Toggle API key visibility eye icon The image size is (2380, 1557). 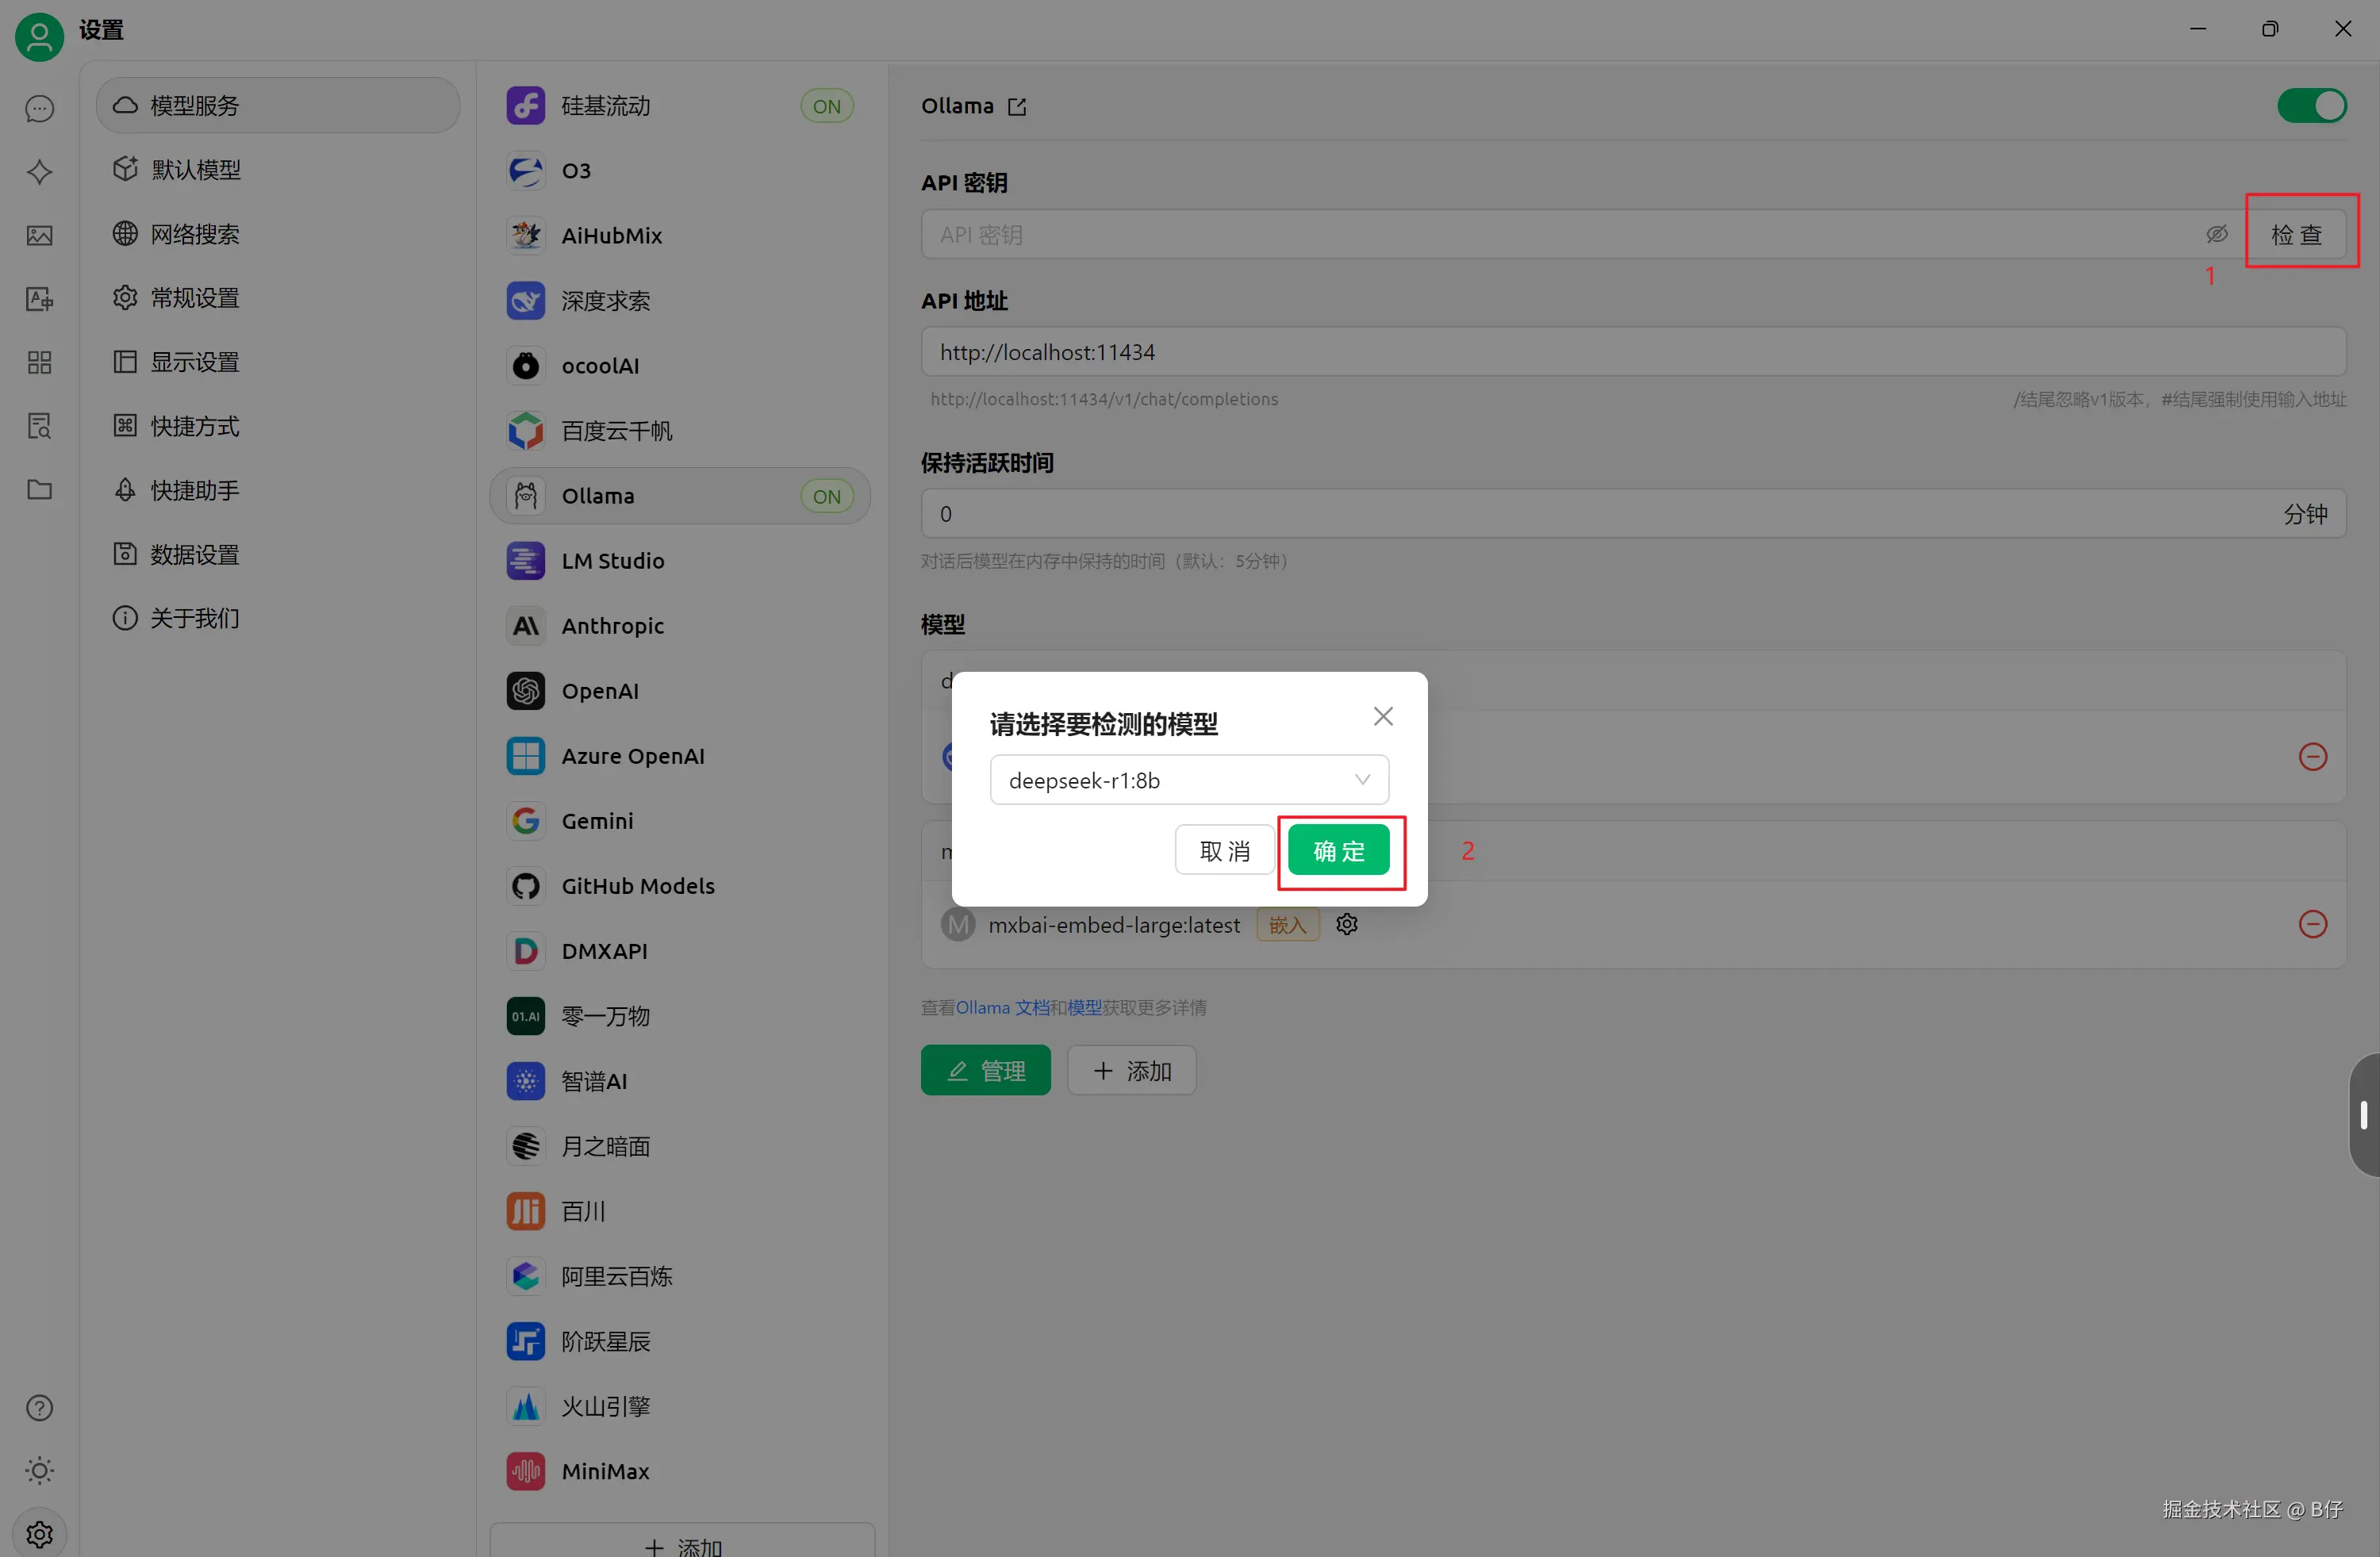(2216, 234)
